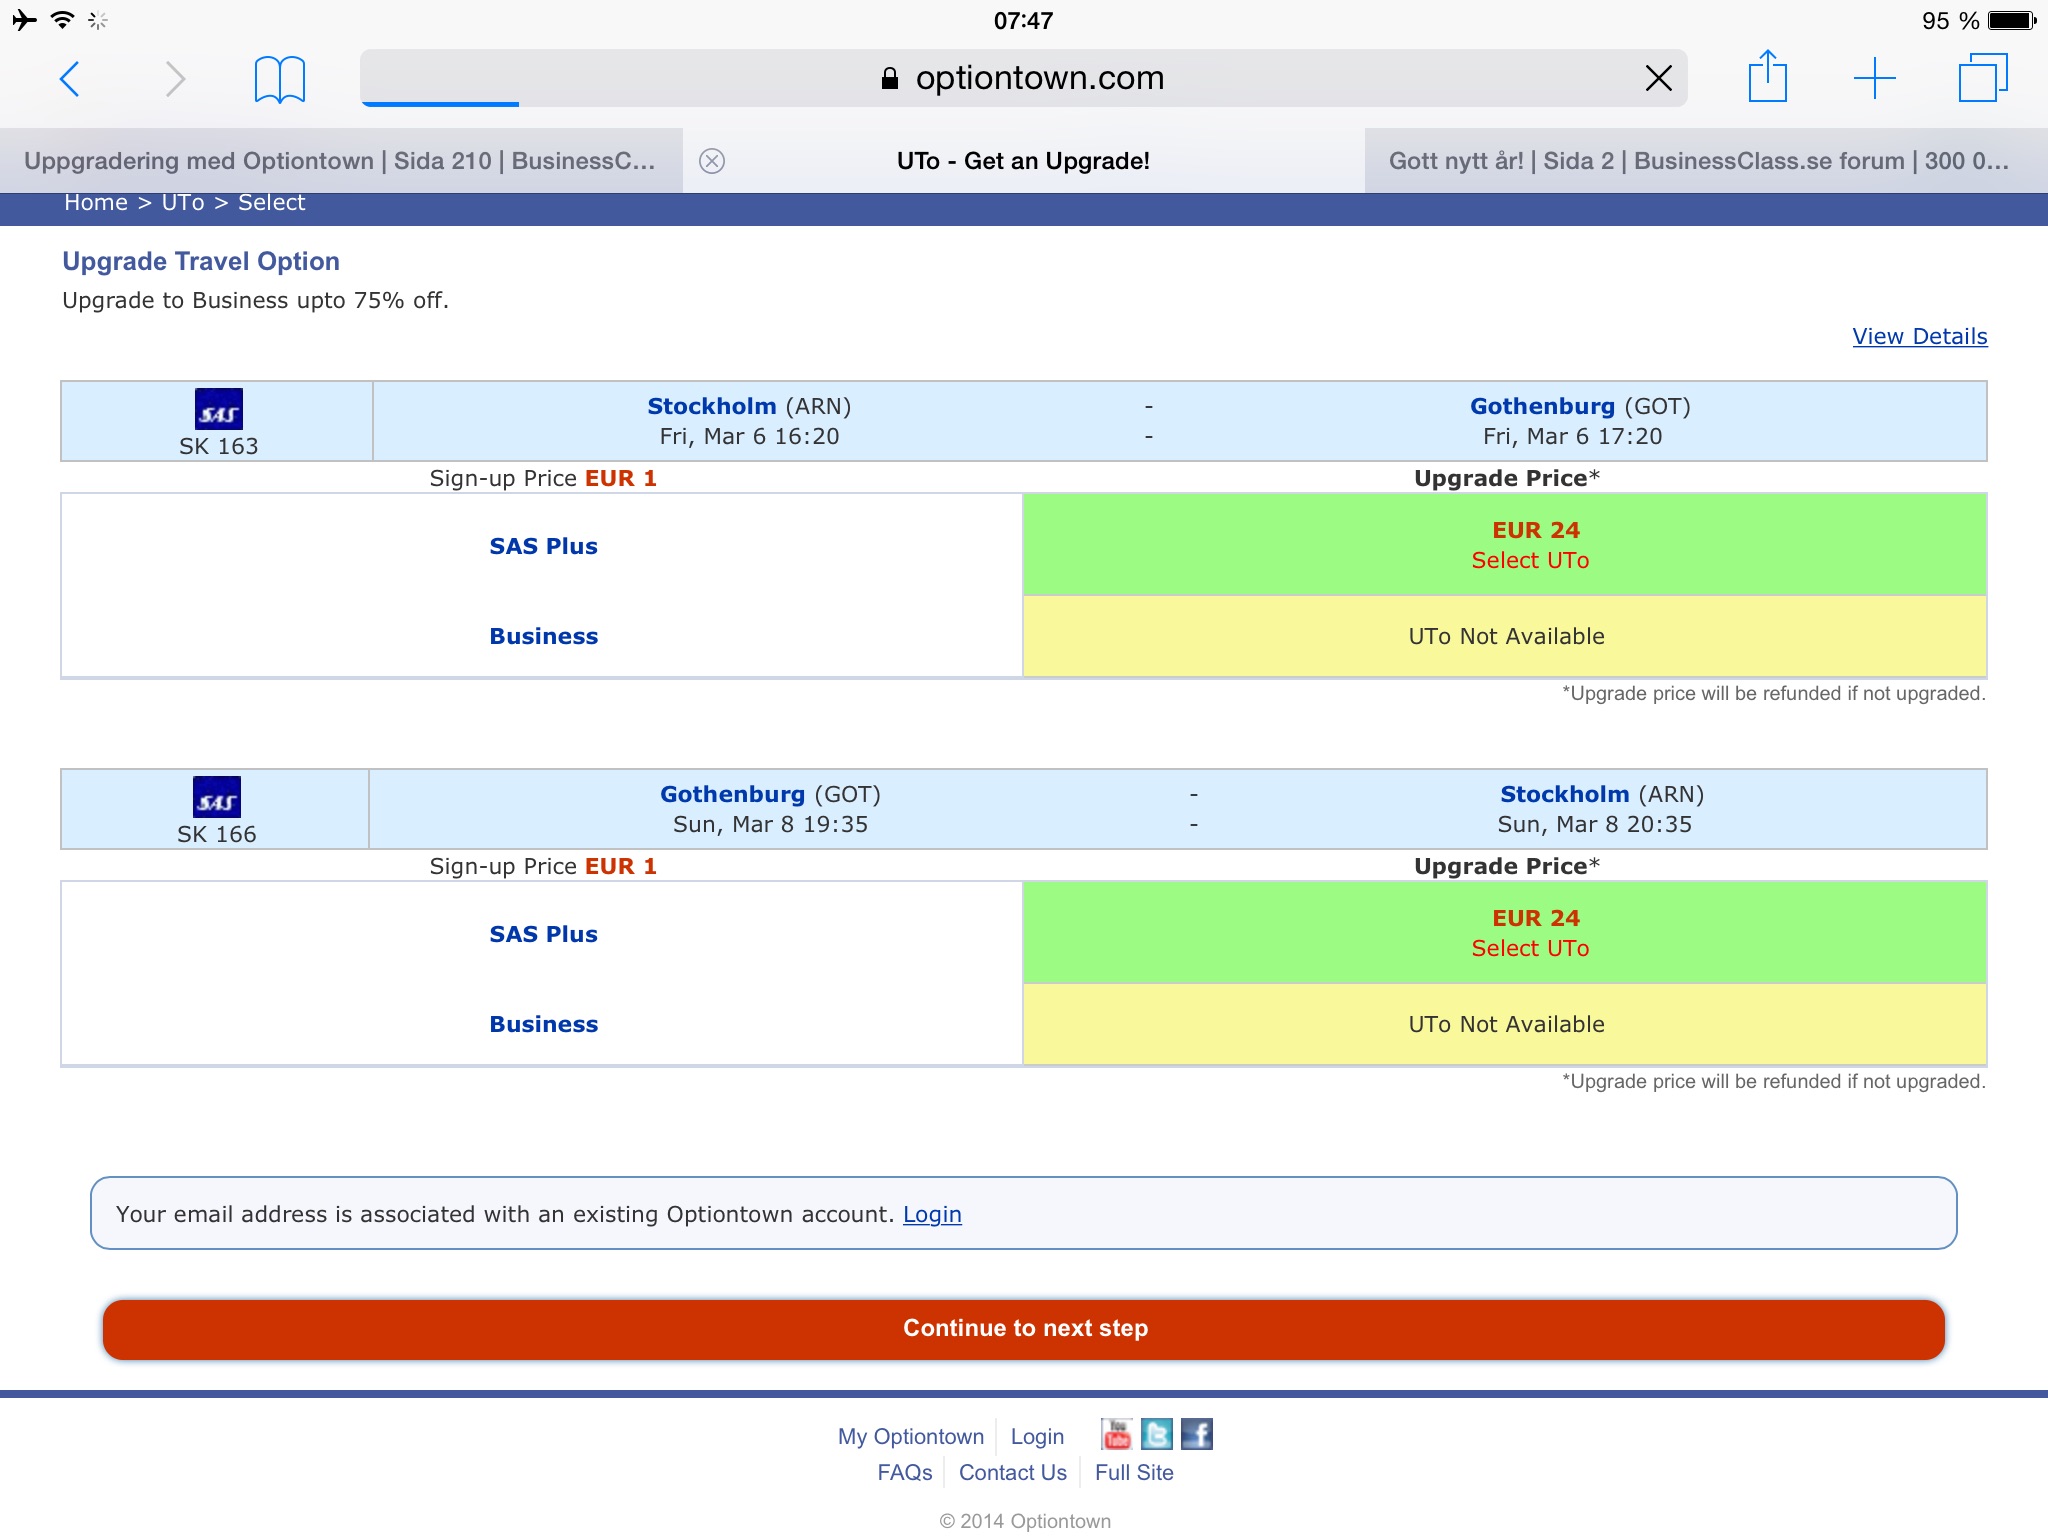
Task: Open the View Details link
Action: point(1919,337)
